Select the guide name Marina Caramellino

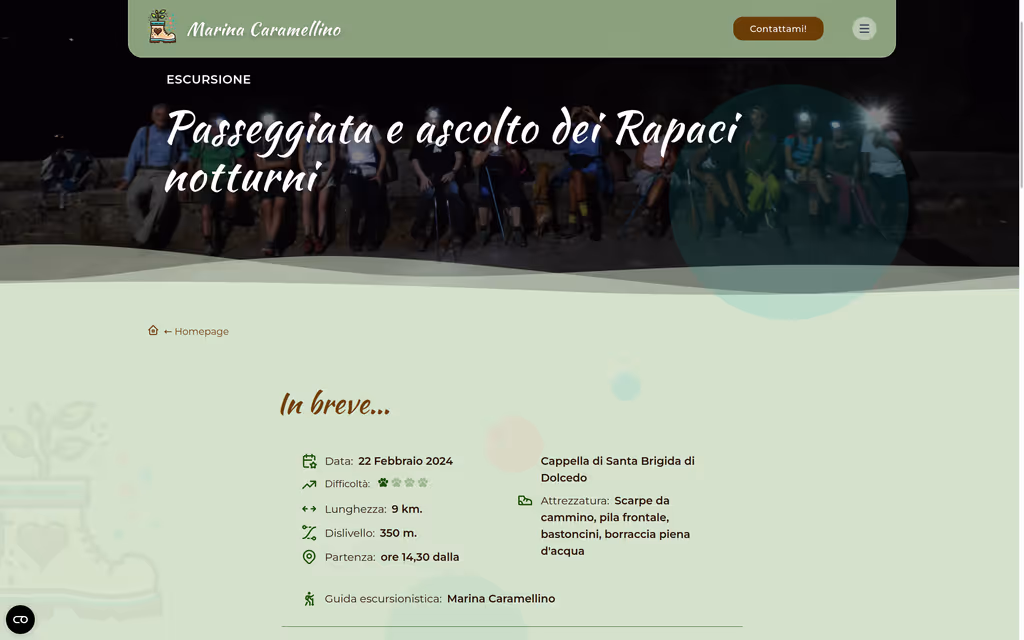point(501,598)
